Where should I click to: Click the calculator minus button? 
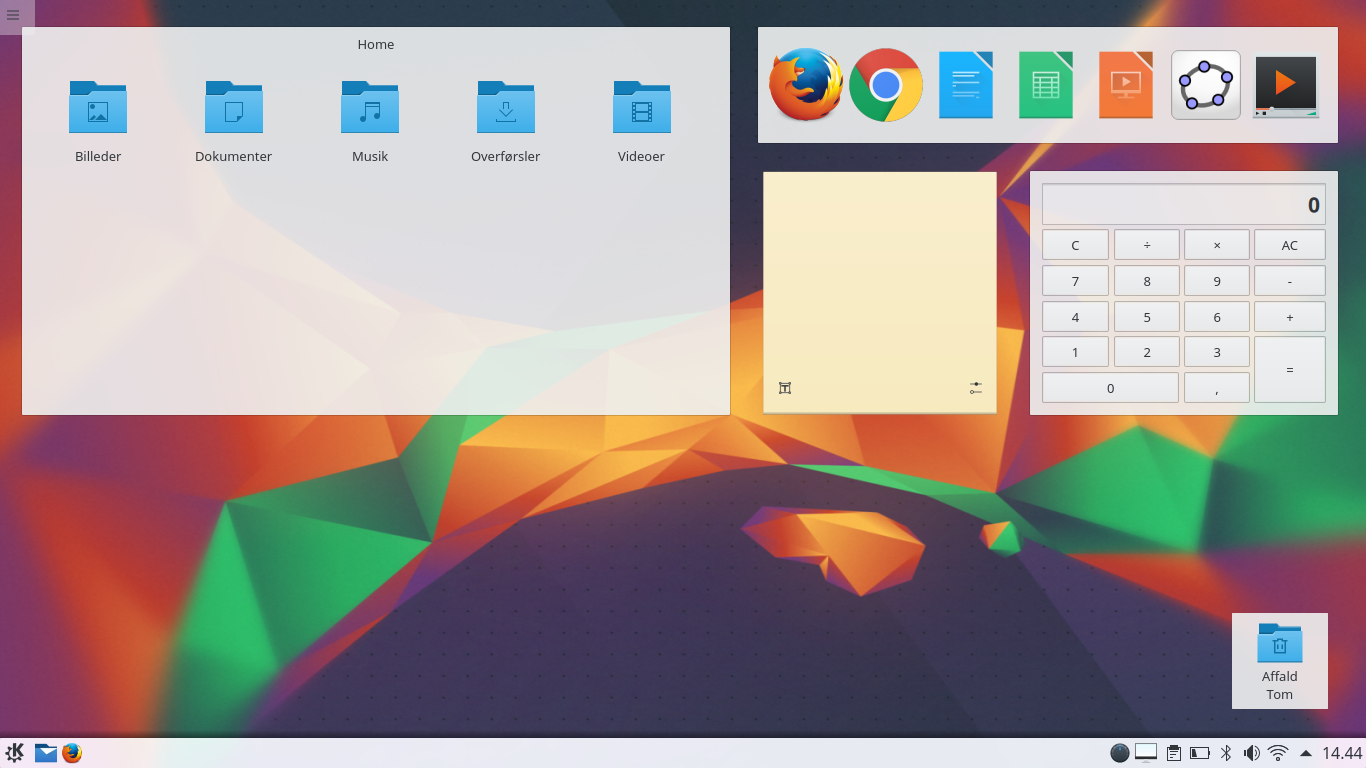1290,281
